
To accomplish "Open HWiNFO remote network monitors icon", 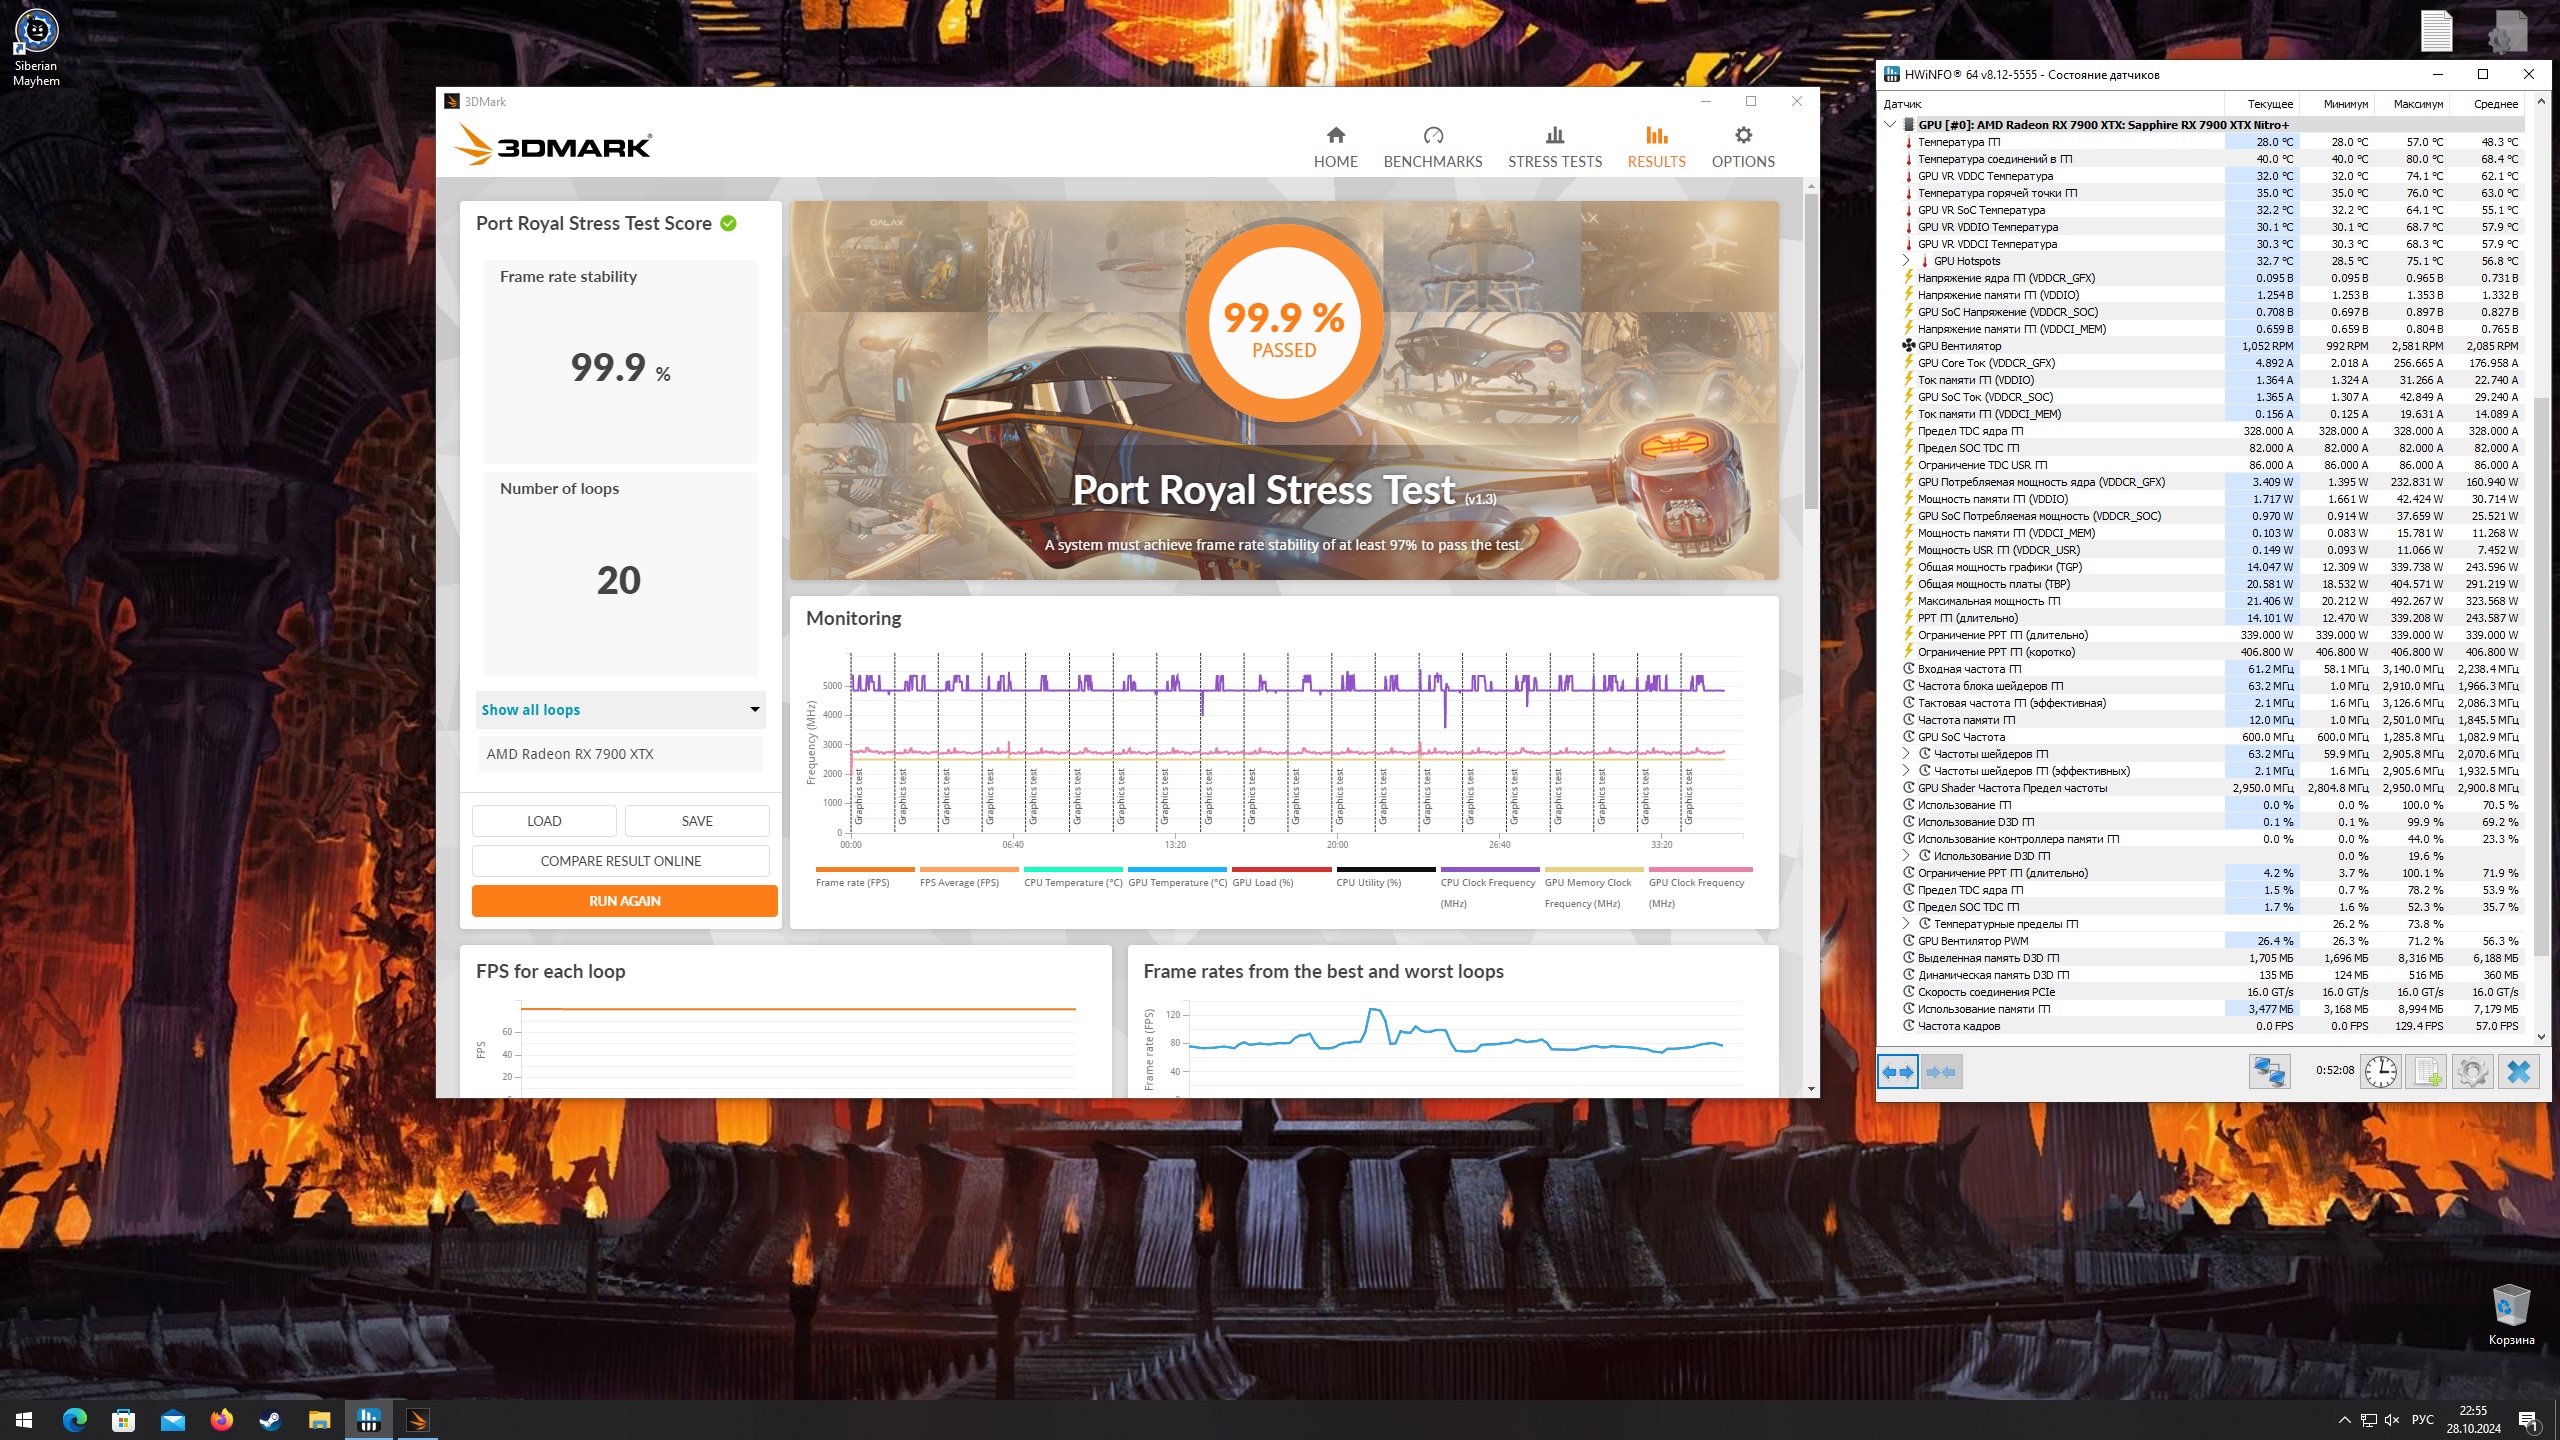I will point(2269,1072).
